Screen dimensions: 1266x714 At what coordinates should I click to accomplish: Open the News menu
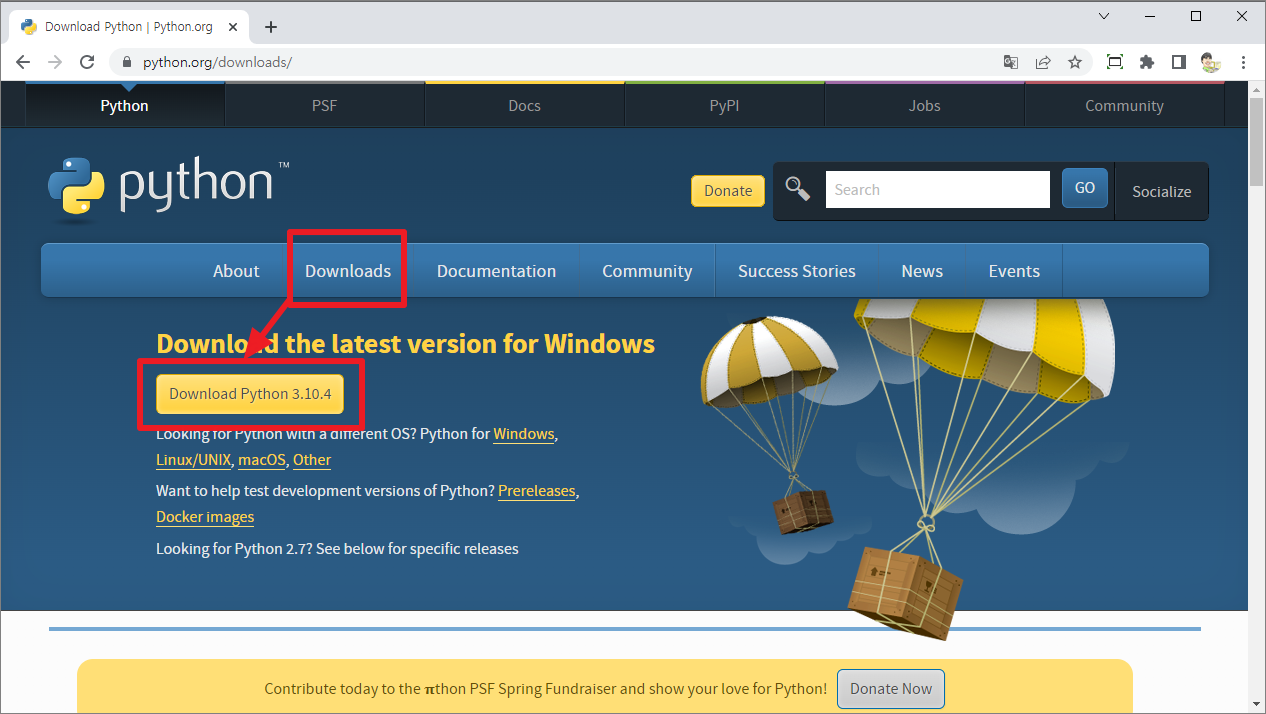click(x=922, y=271)
